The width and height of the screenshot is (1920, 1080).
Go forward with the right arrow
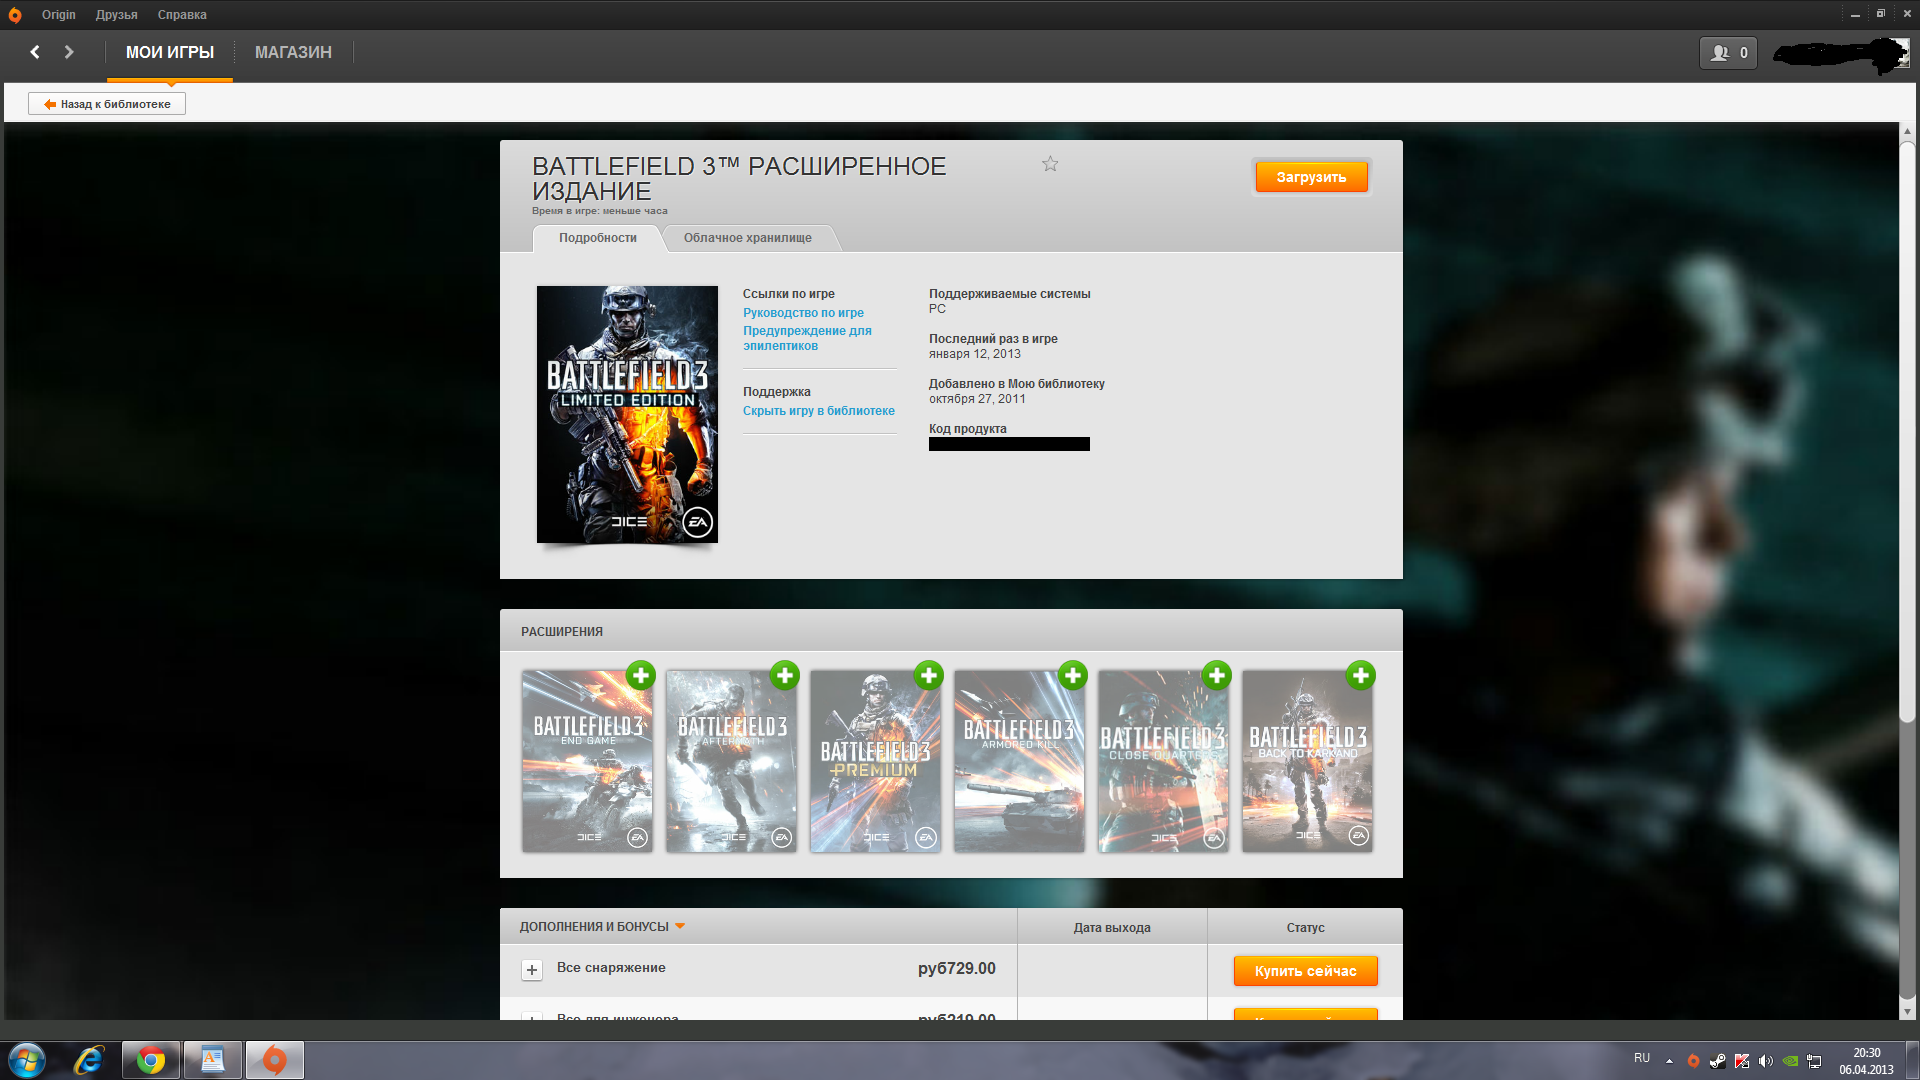coord(69,52)
